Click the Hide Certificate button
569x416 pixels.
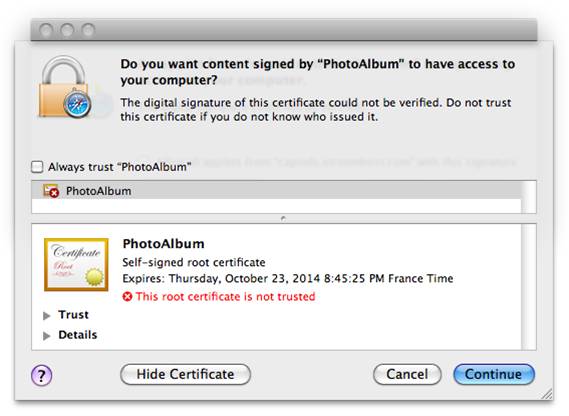click(185, 374)
